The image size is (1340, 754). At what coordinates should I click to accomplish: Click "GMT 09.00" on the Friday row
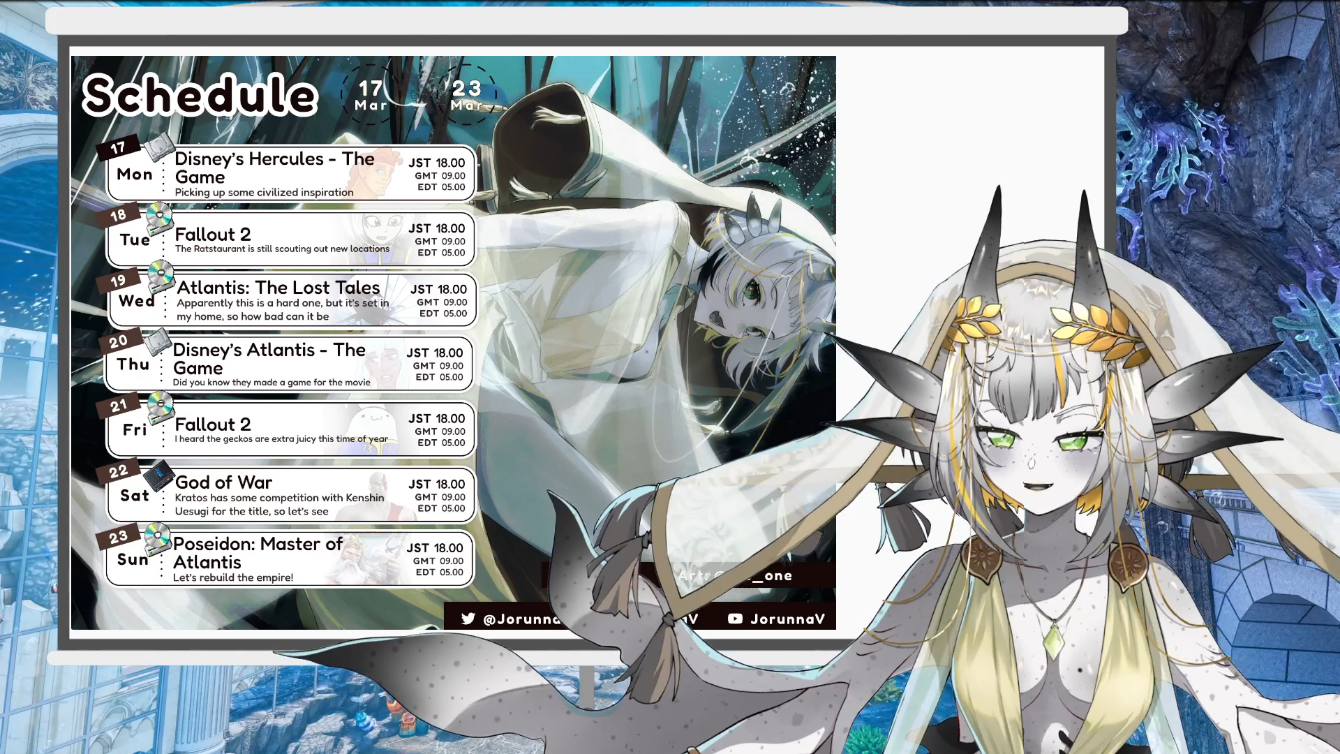point(440,431)
